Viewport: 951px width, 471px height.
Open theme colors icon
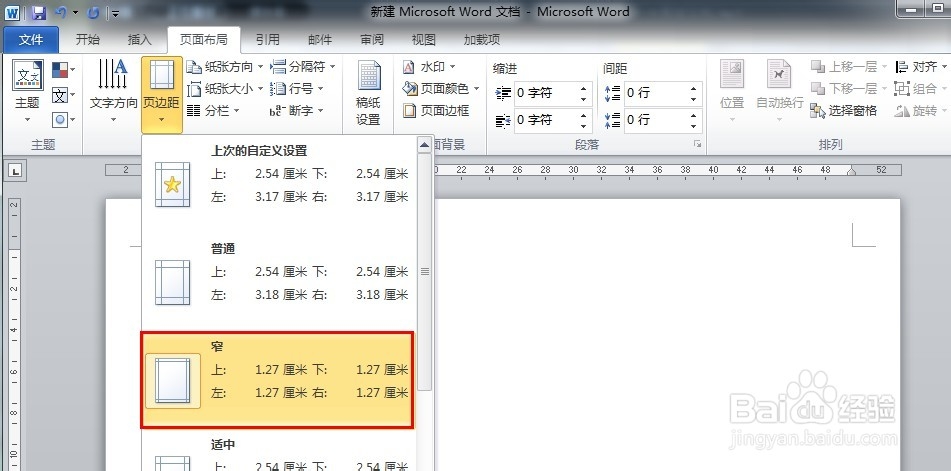point(63,70)
